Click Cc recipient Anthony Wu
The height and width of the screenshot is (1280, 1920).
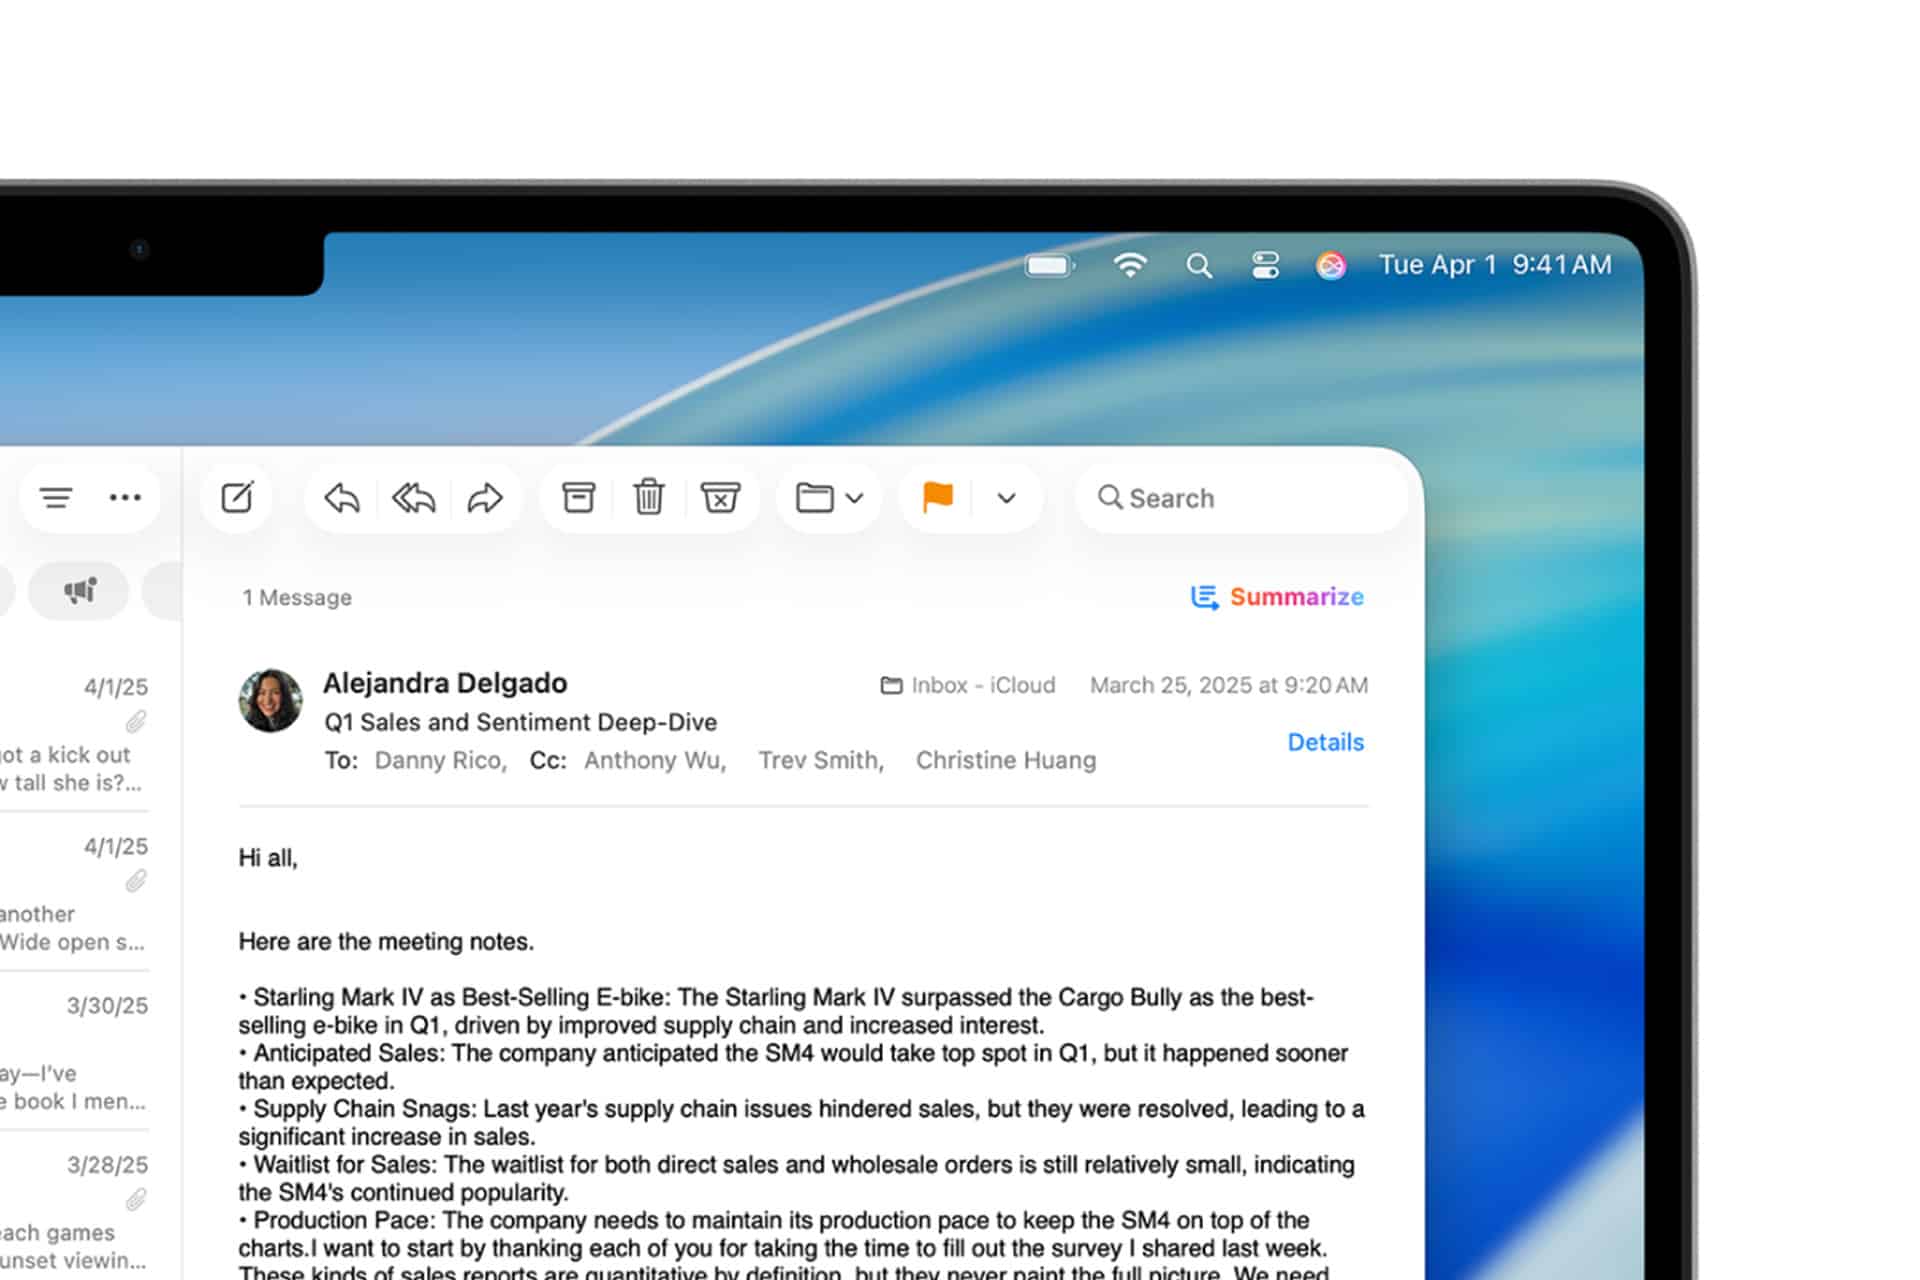point(655,760)
